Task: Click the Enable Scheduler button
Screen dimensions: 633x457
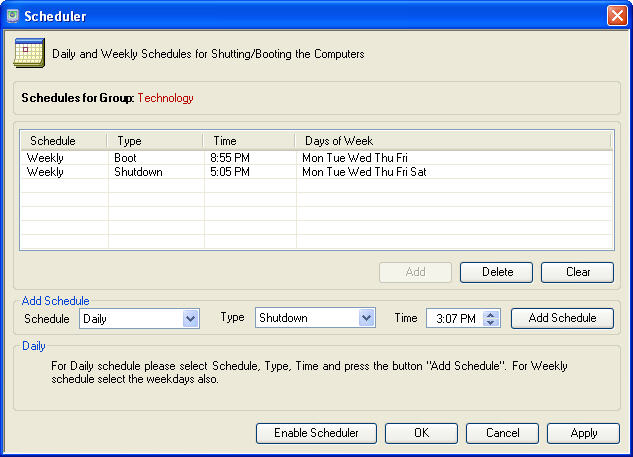Action: 316,433
